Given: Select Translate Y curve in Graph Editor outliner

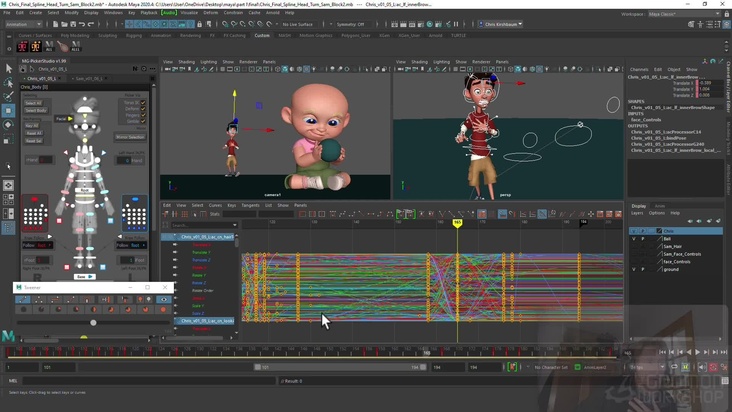Looking at the screenshot, I should (201, 252).
